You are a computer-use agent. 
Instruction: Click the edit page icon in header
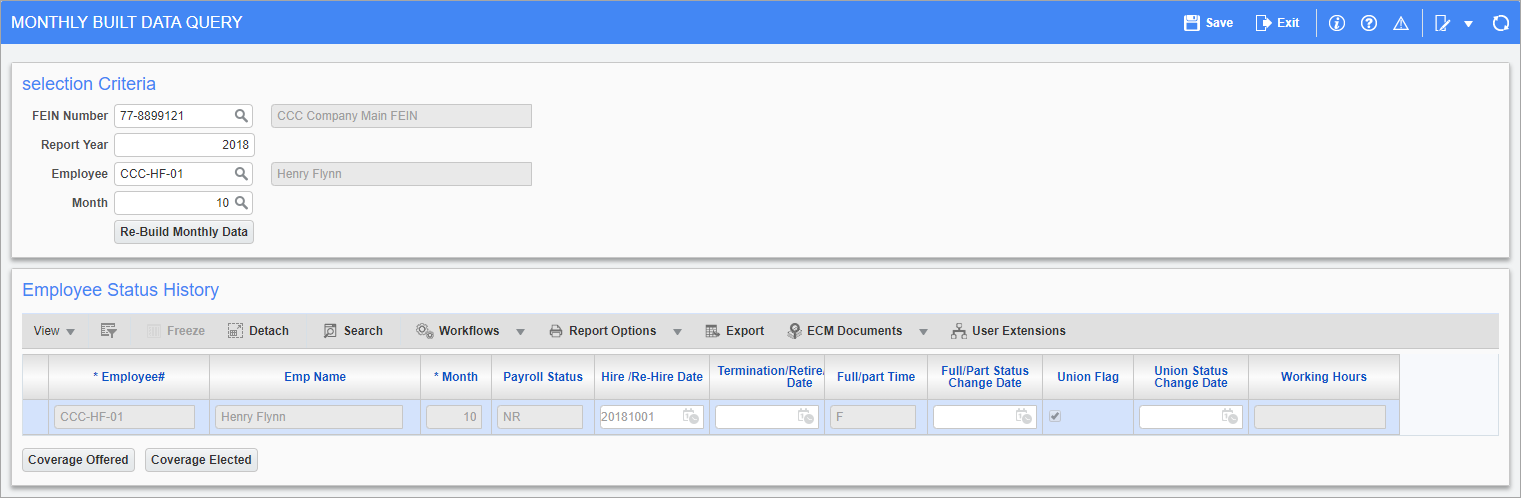(x=1443, y=23)
